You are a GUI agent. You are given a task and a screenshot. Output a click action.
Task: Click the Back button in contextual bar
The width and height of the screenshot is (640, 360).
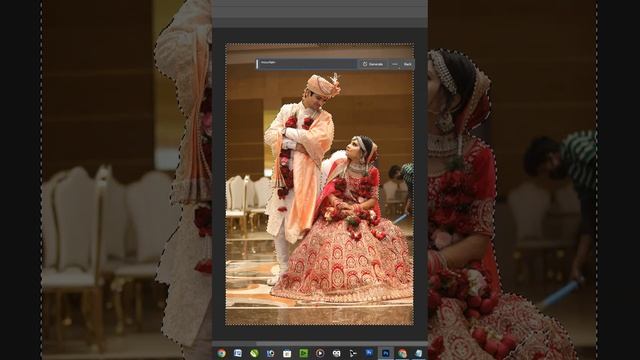coord(407,64)
